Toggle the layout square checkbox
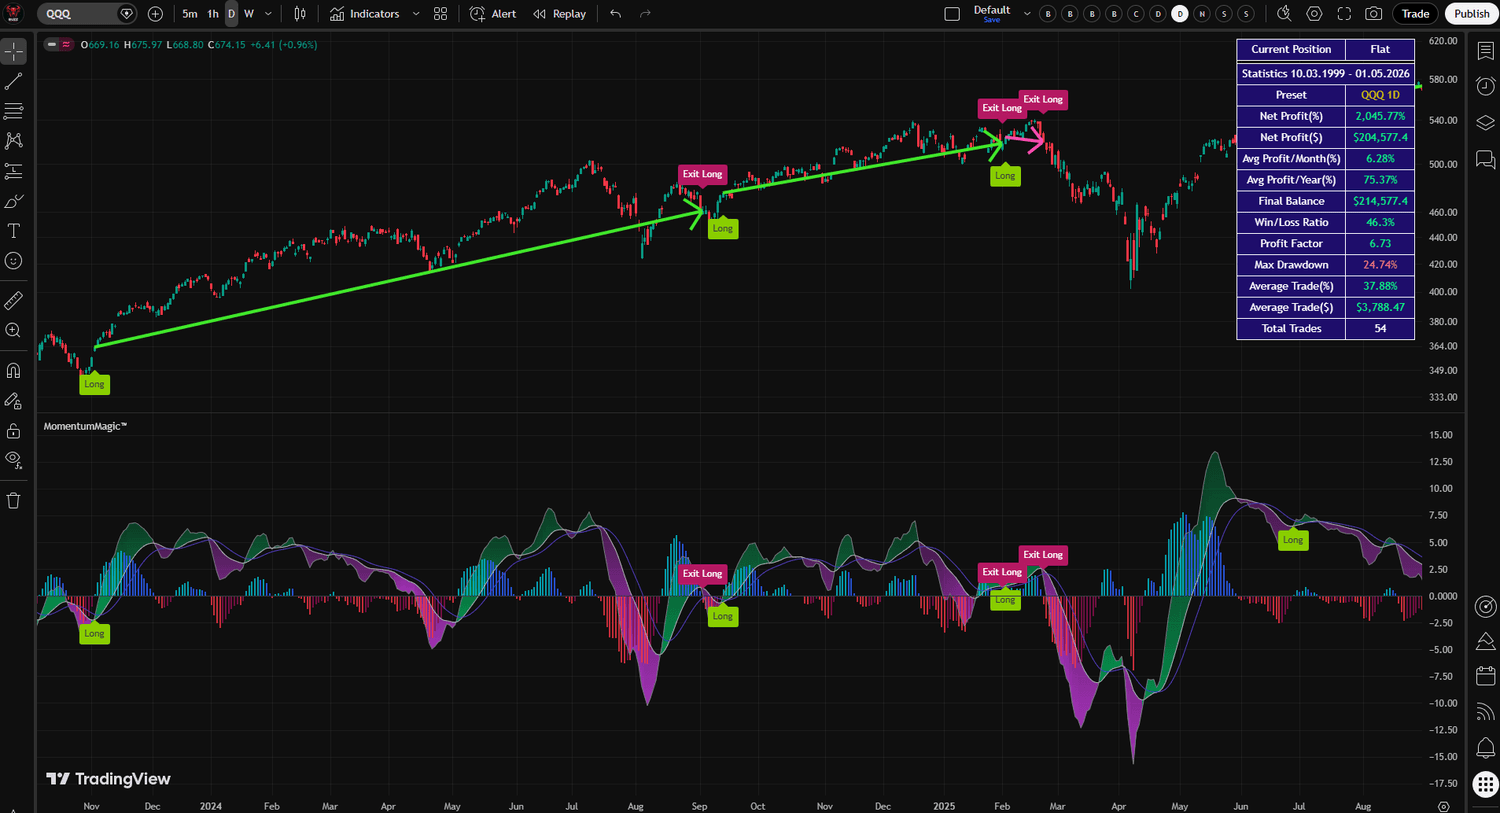Image resolution: width=1500 pixels, height=813 pixels. click(x=952, y=14)
